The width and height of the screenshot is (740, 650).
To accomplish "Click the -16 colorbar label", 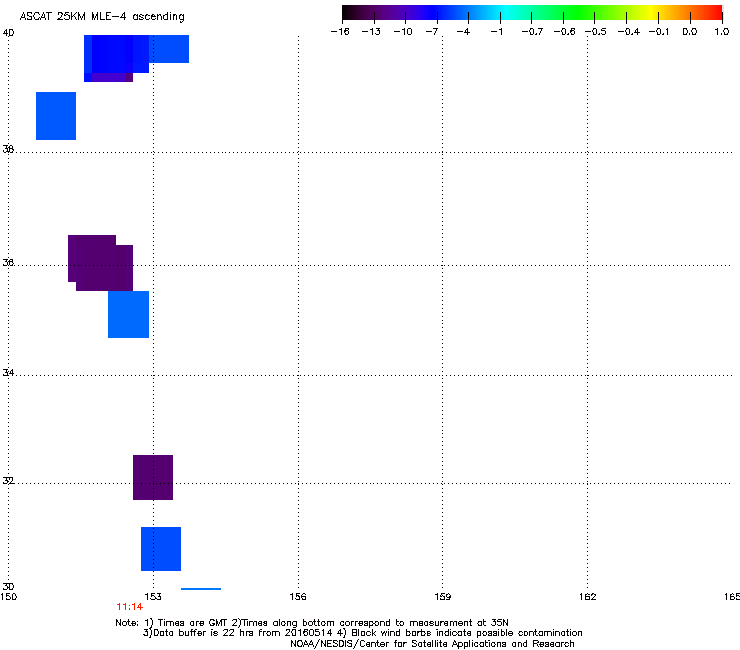I will pyautogui.click(x=340, y=32).
